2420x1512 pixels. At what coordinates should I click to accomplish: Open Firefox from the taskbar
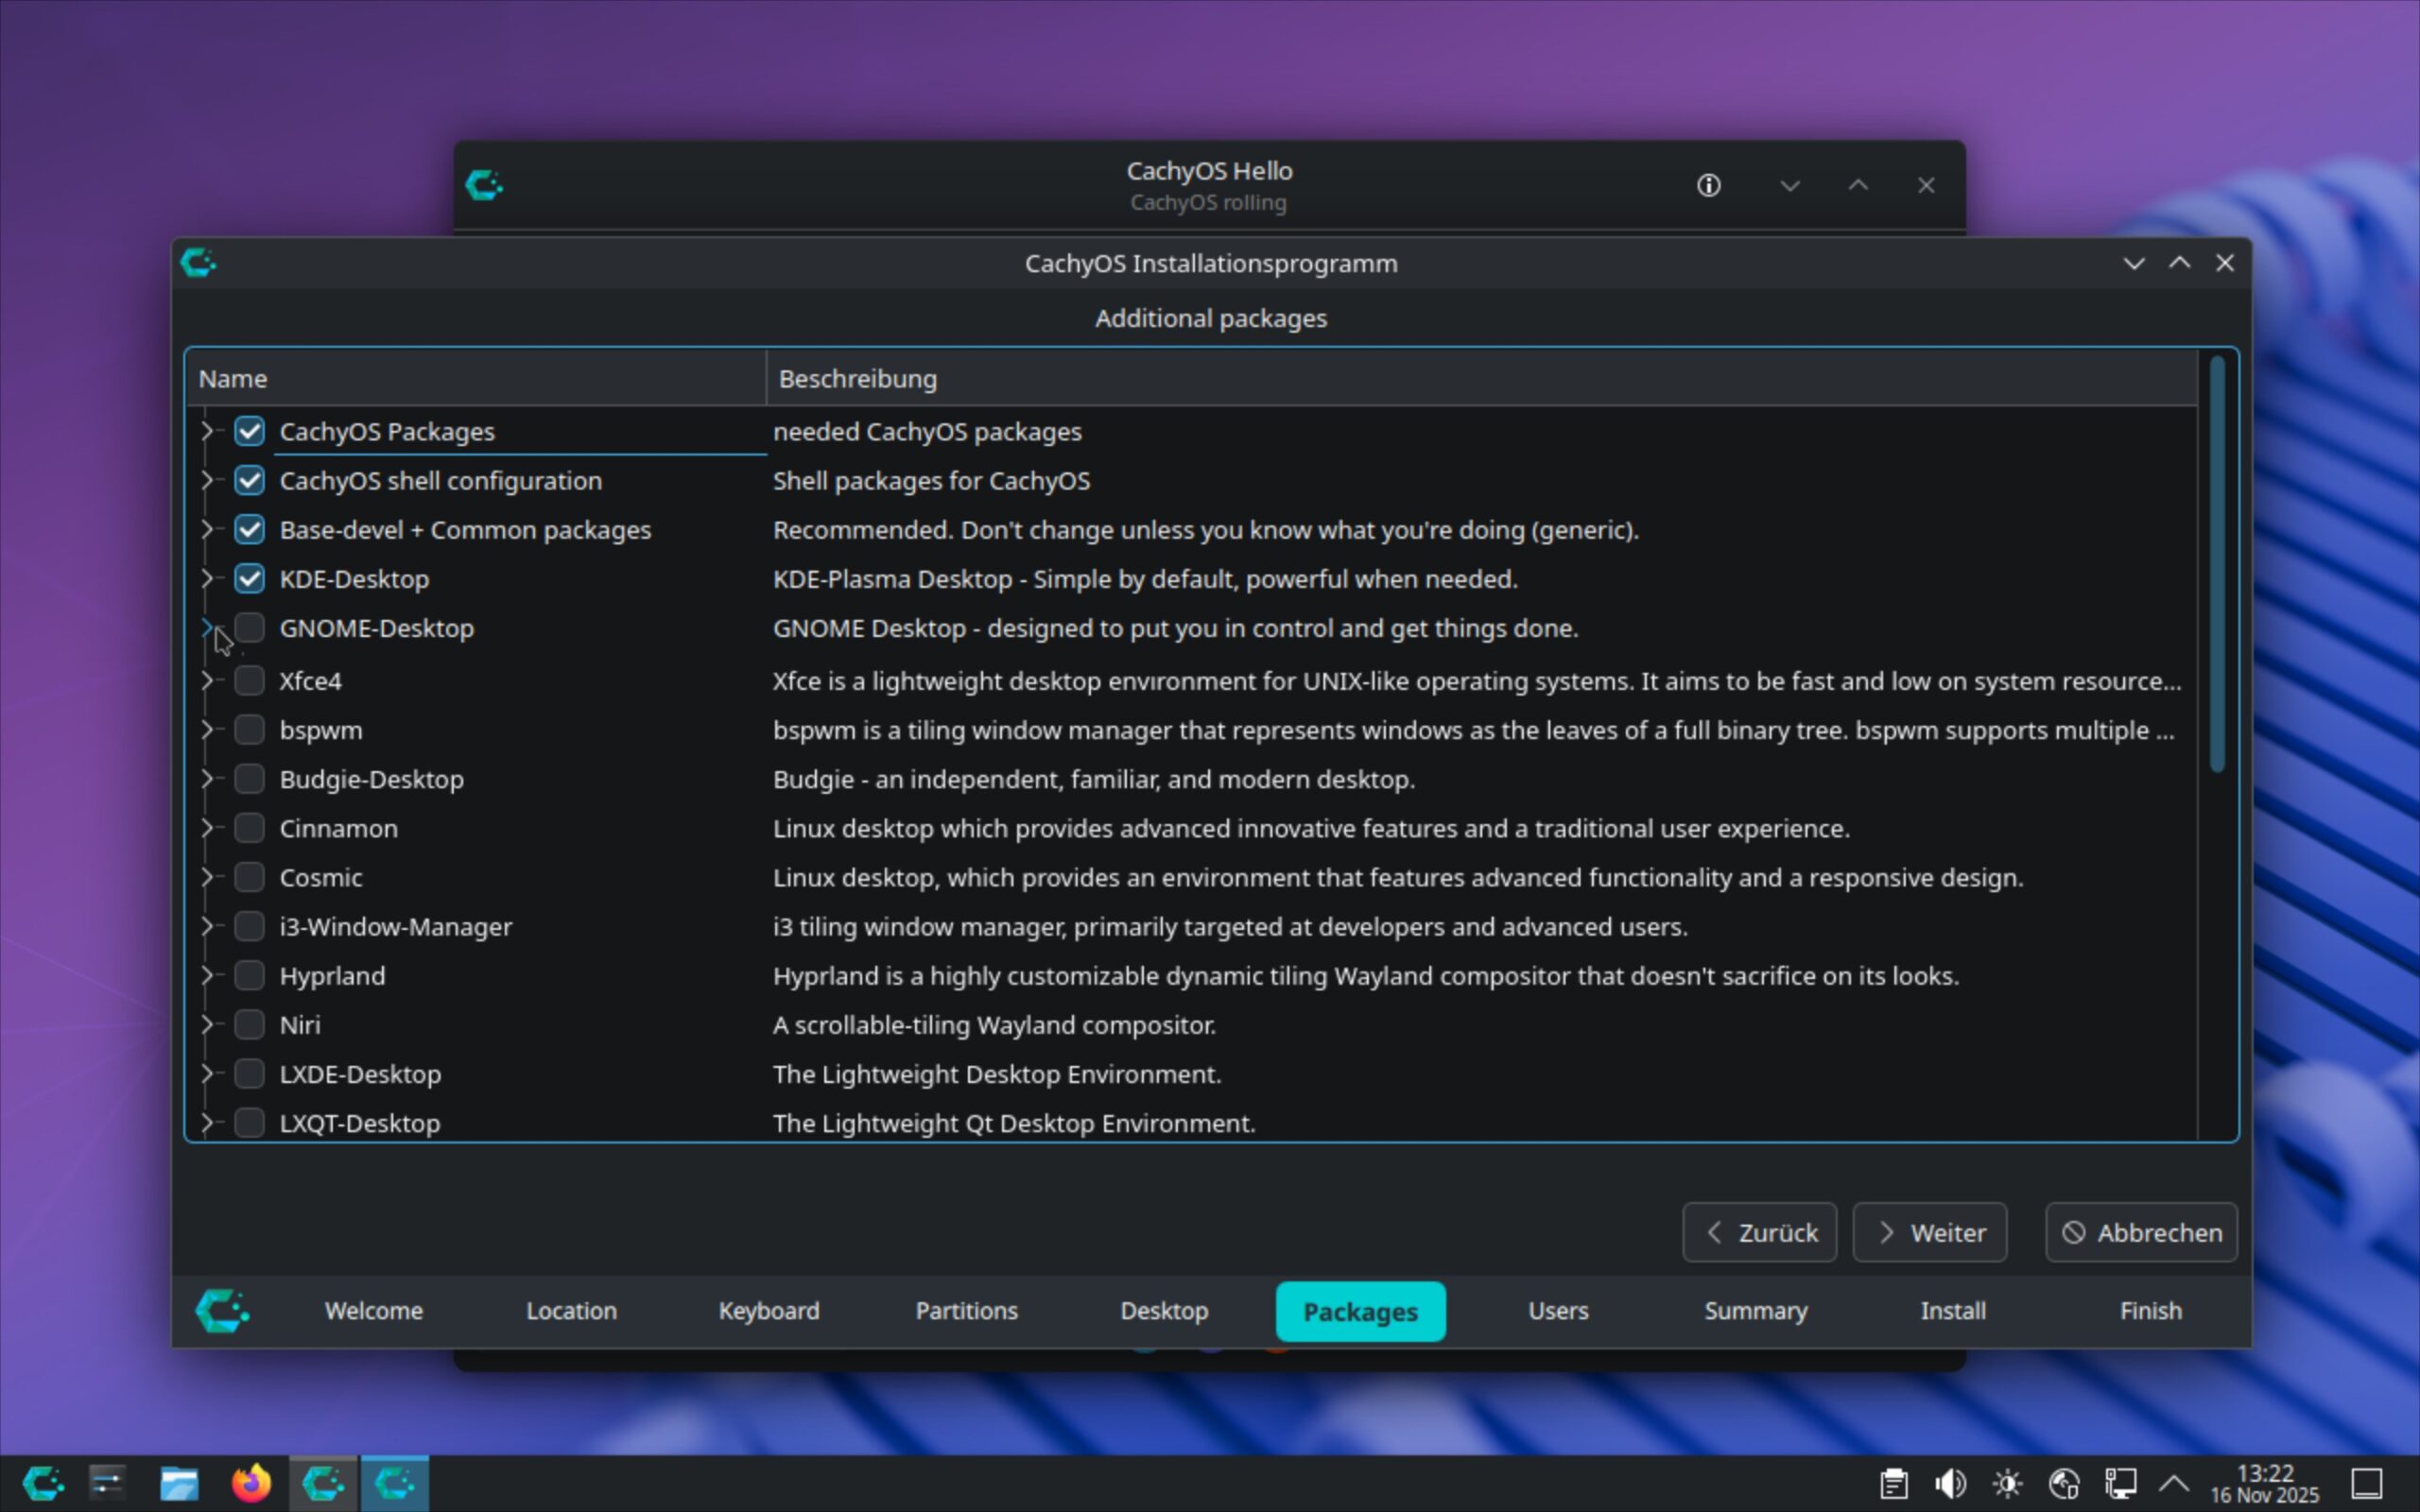point(251,1483)
